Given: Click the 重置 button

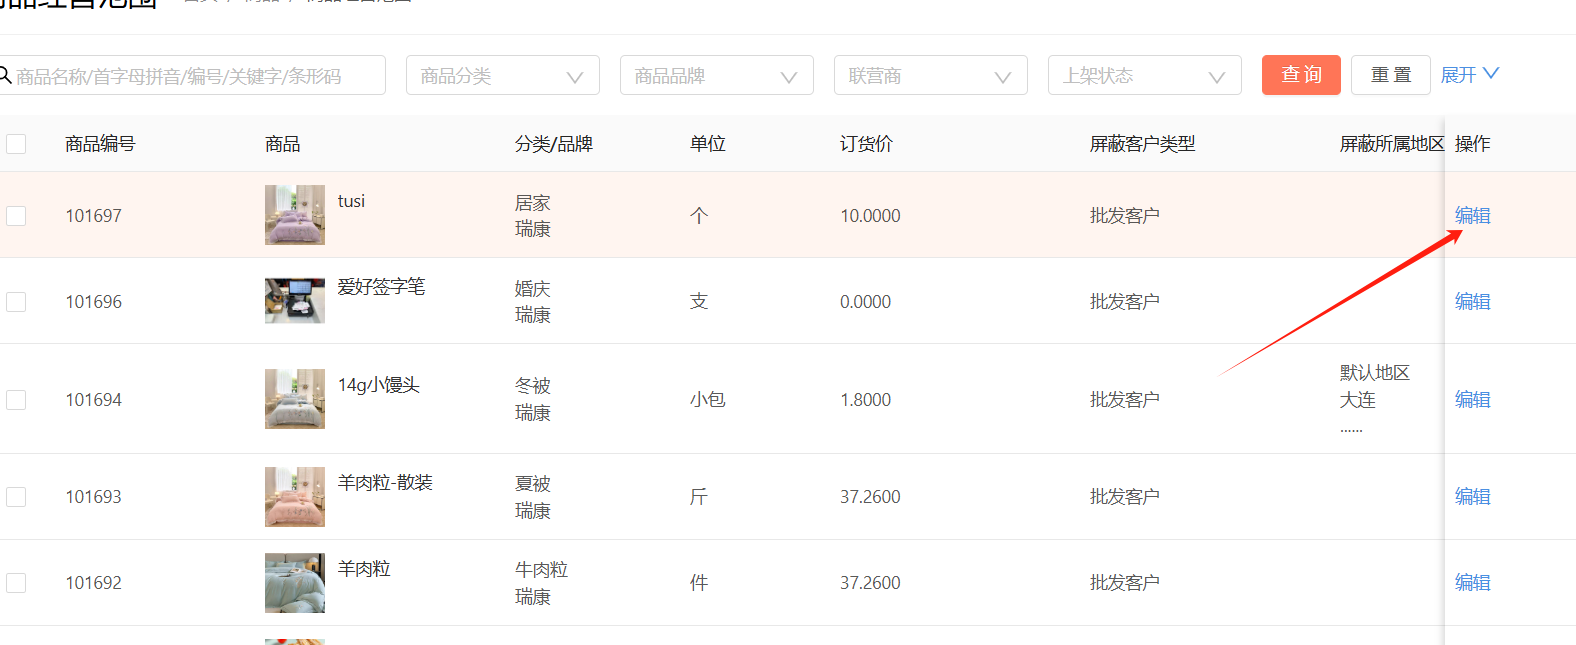Looking at the screenshot, I should [1391, 75].
